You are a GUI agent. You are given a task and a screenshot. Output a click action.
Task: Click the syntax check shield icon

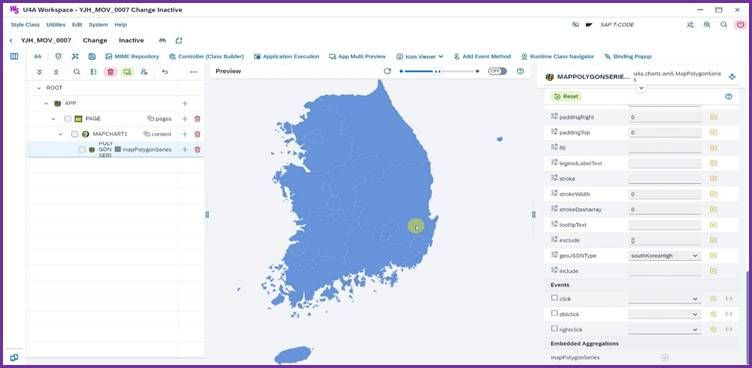click(x=58, y=56)
